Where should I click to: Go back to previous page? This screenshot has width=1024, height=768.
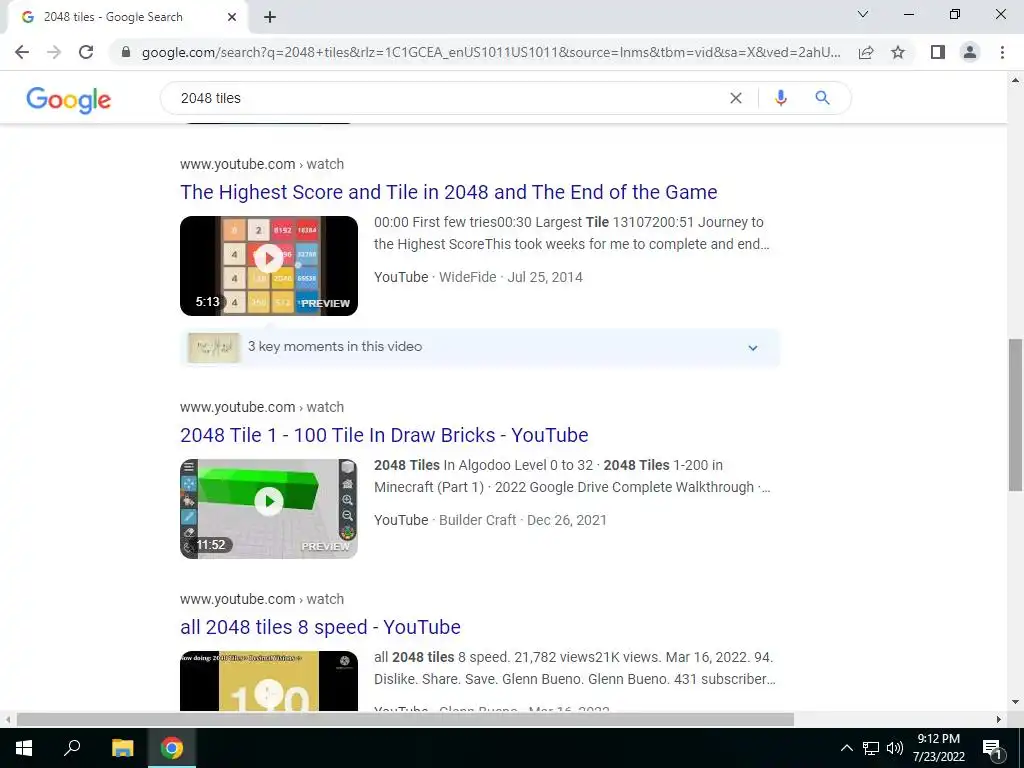click(x=22, y=52)
